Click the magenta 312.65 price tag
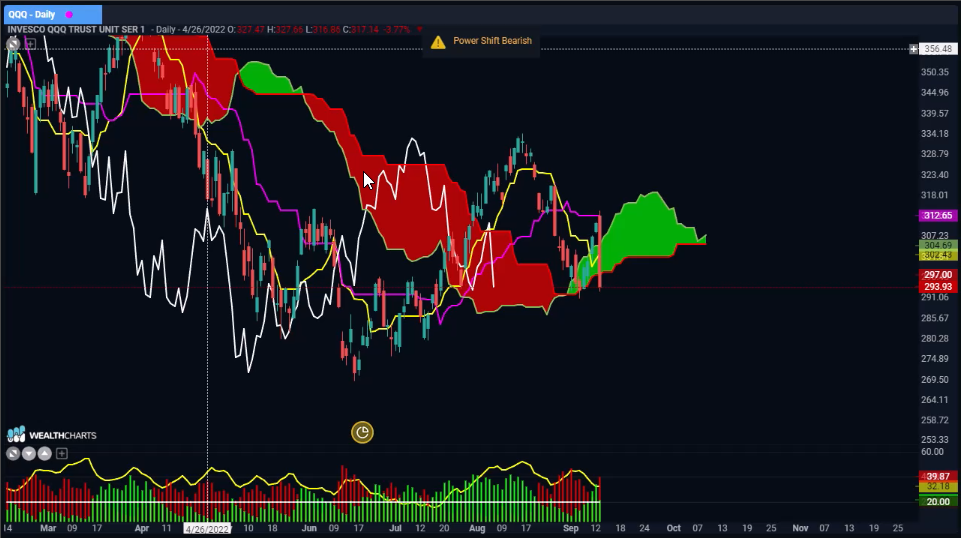 937,216
